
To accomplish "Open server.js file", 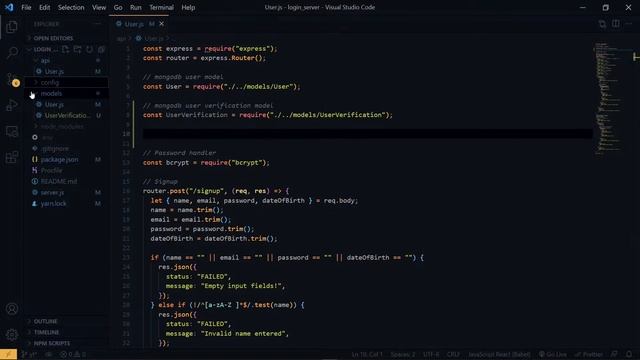I will 52,192.
